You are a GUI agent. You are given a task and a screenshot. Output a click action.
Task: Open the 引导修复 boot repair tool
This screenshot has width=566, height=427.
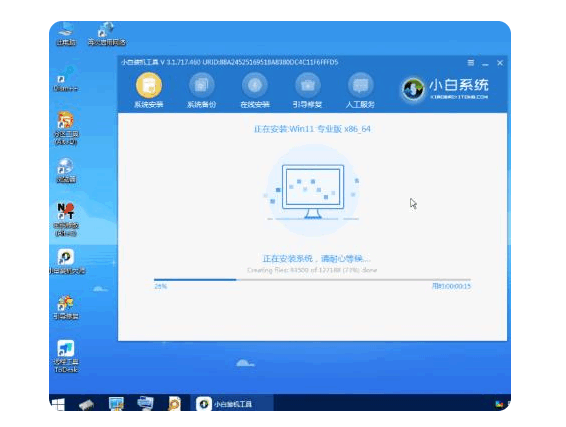(308, 86)
